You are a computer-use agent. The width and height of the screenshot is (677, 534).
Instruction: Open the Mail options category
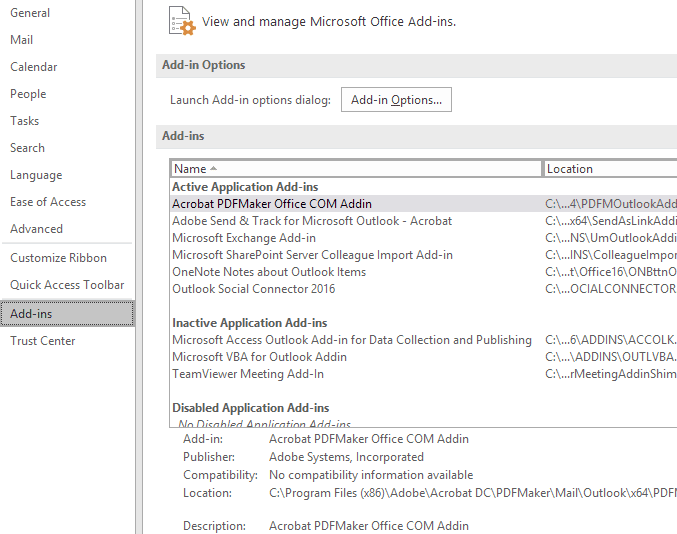coord(22,40)
